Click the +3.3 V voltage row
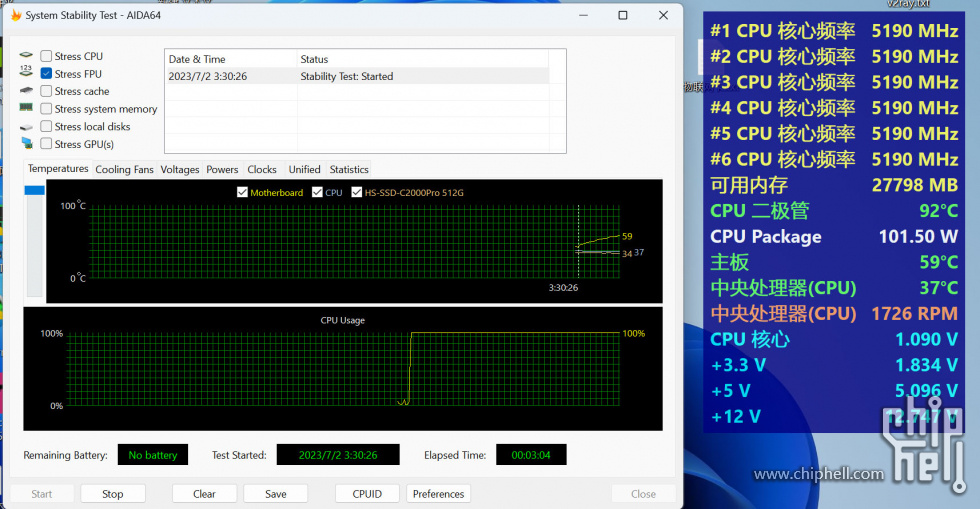980x509 pixels. pos(834,365)
